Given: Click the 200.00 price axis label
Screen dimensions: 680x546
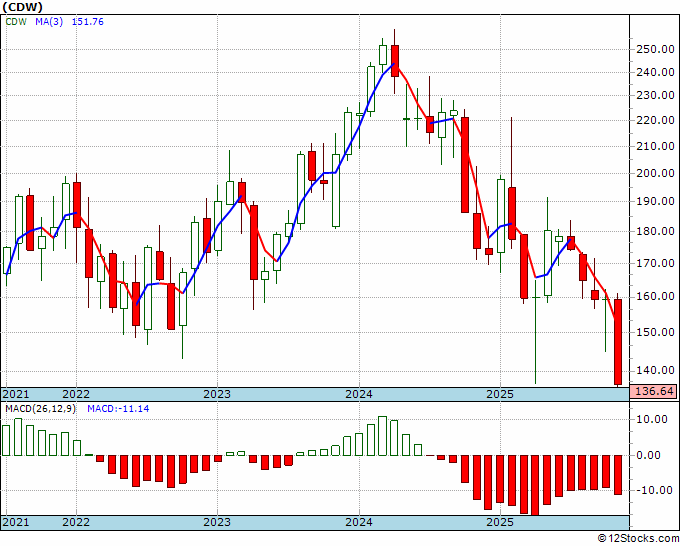Looking at the screenshot, I should [x=655, y=173].
